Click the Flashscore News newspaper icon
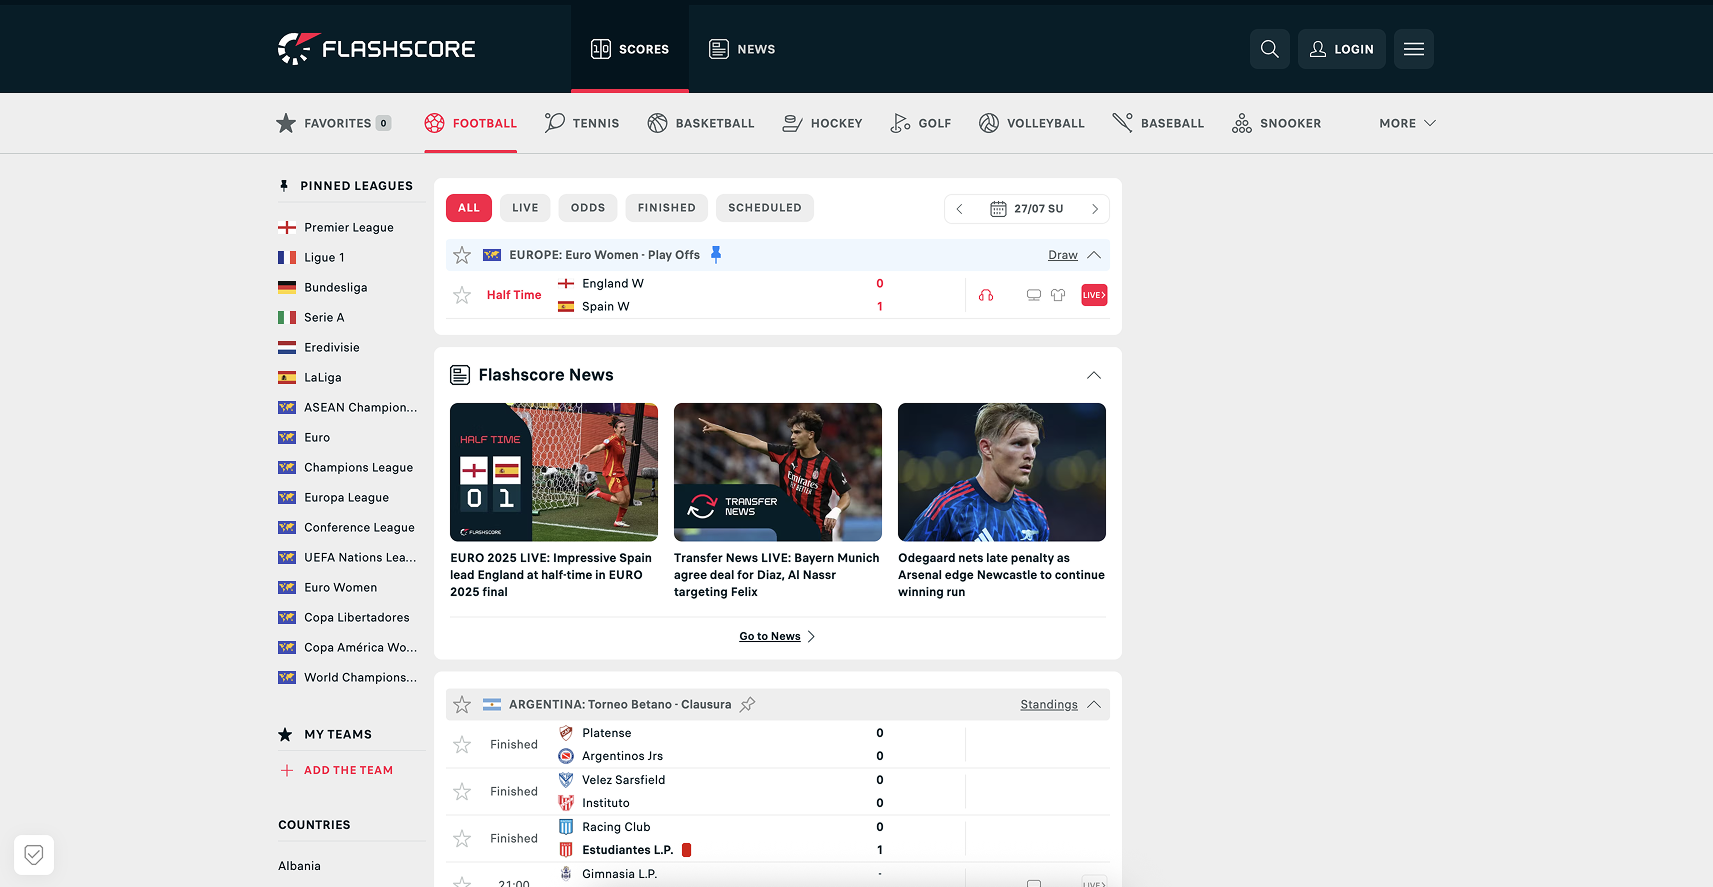This screenshot has height=887, width=1713. [460, 375]
